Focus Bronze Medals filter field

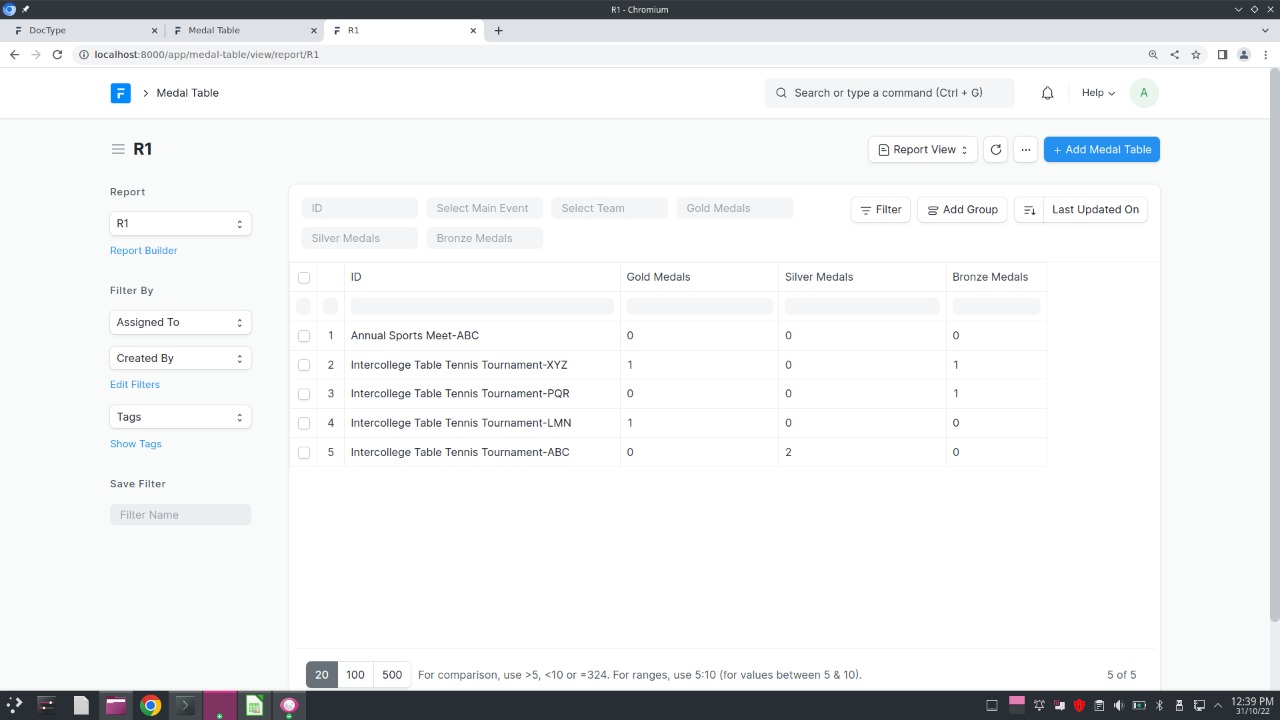click(x=484, y=238)
